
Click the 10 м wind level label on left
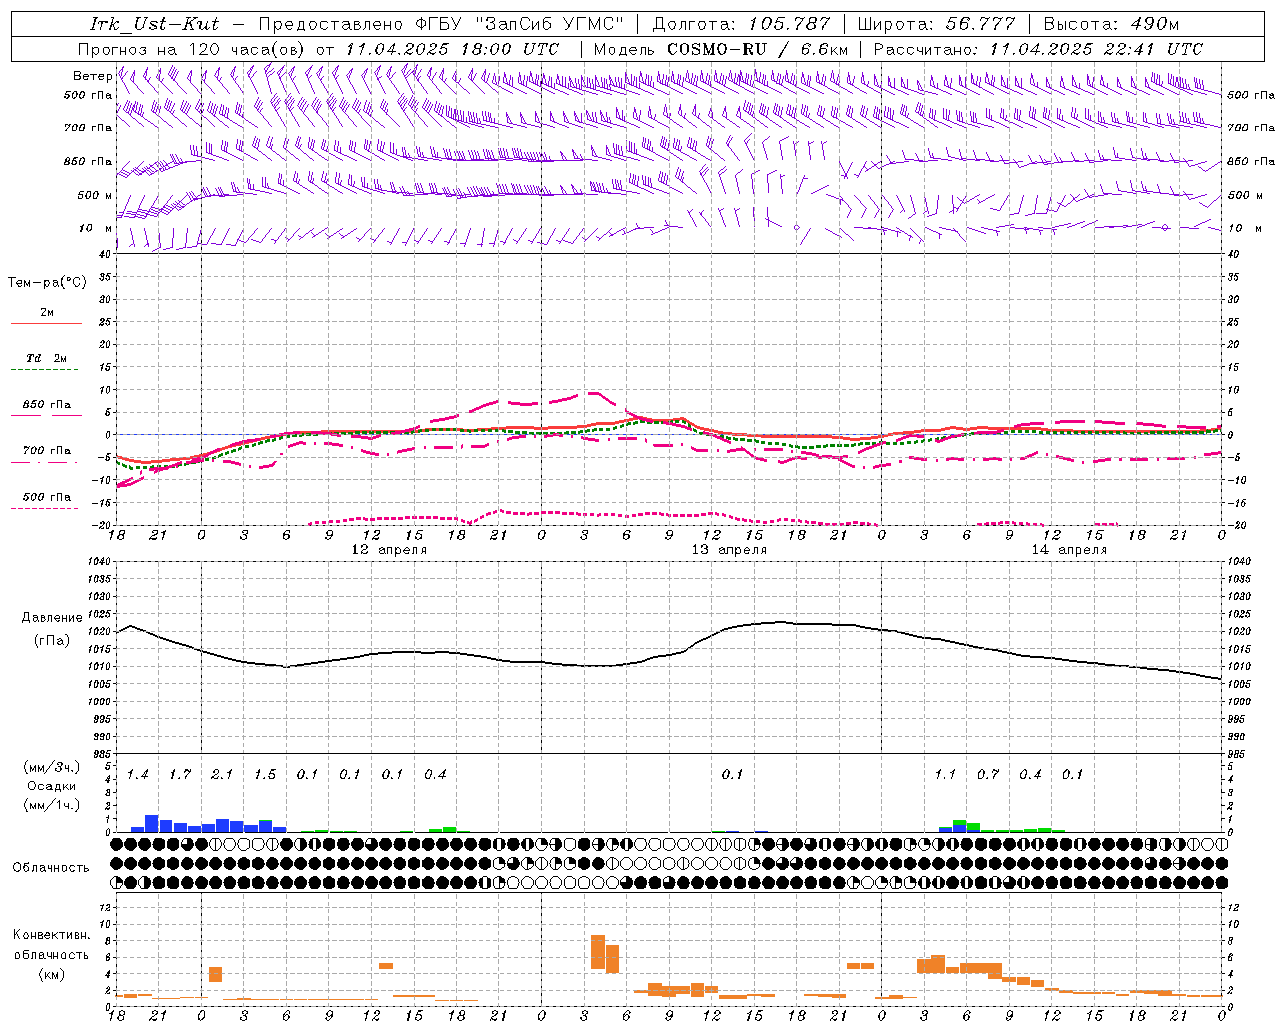click(x=95, y=228)
